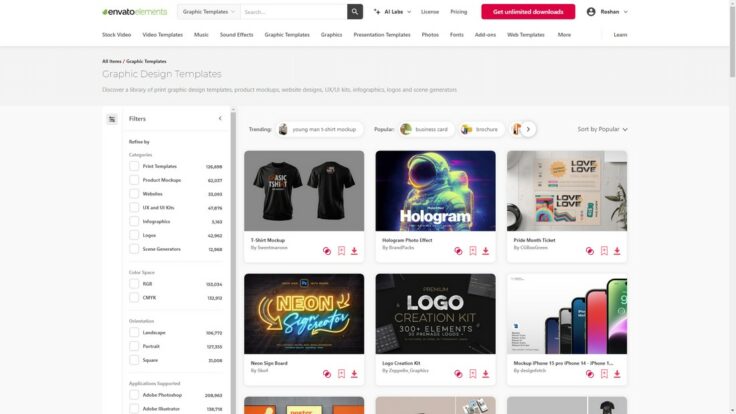Check the Adobe Photoshop application filter
Screen dimensions: 736x414
coord(134,395)
